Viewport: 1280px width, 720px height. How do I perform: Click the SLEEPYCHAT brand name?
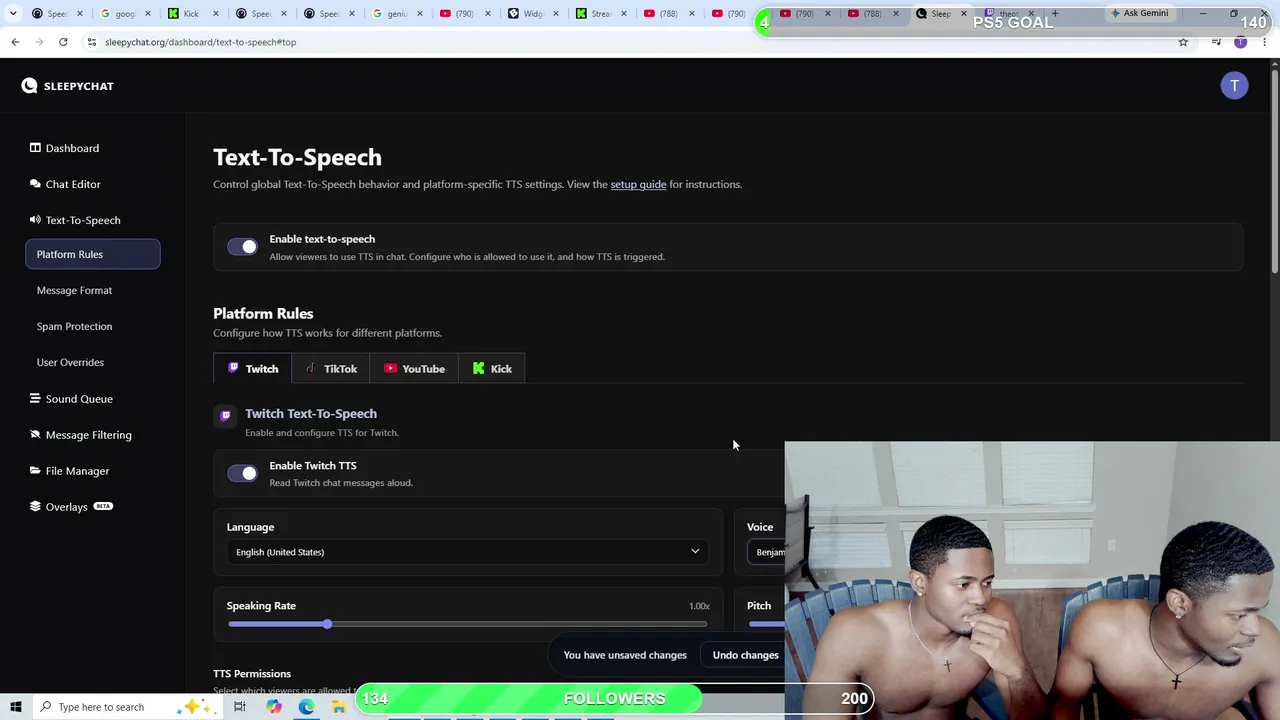coord(78,86)
